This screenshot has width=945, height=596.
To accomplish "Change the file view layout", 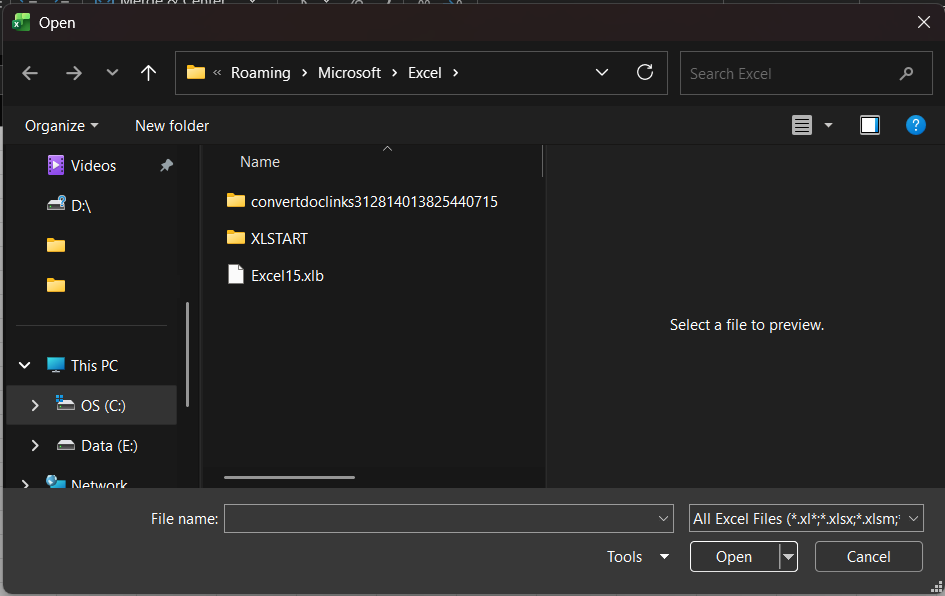I will tap(802, 125).
